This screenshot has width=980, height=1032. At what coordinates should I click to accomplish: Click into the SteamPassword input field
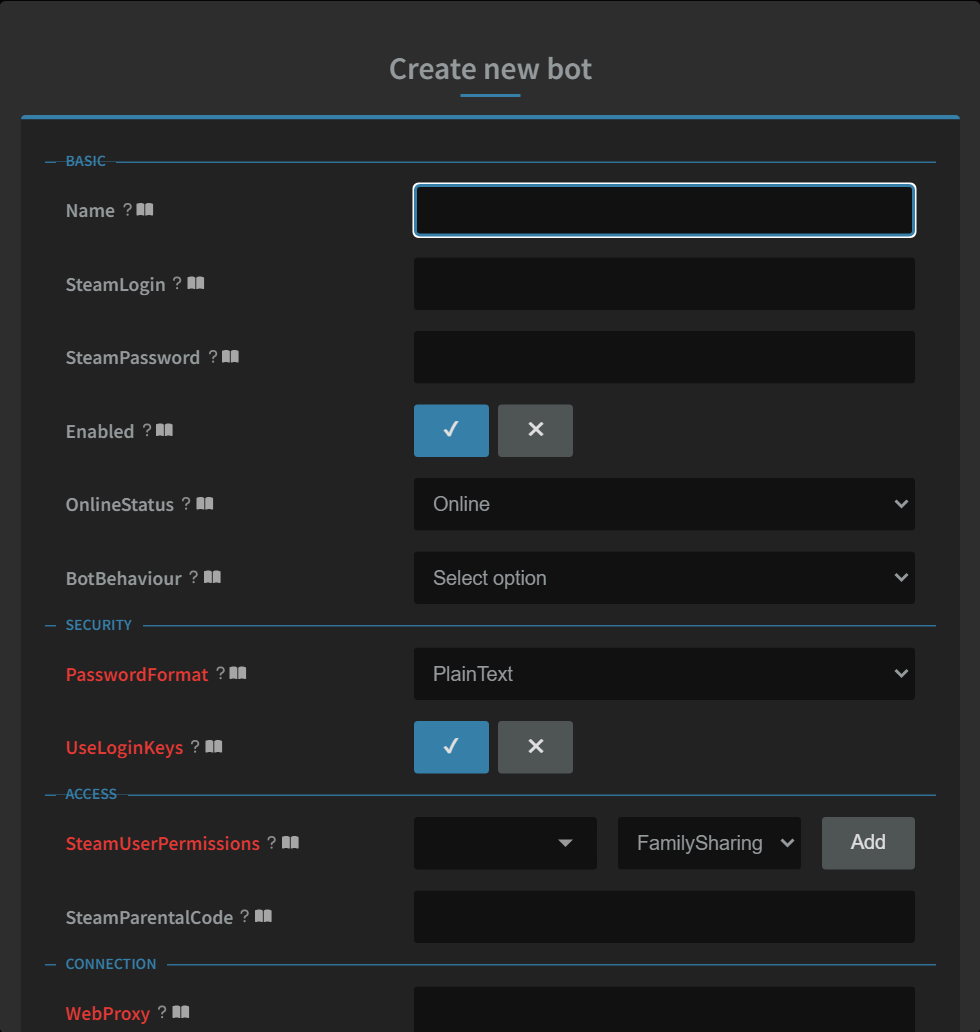click(664, 357)
